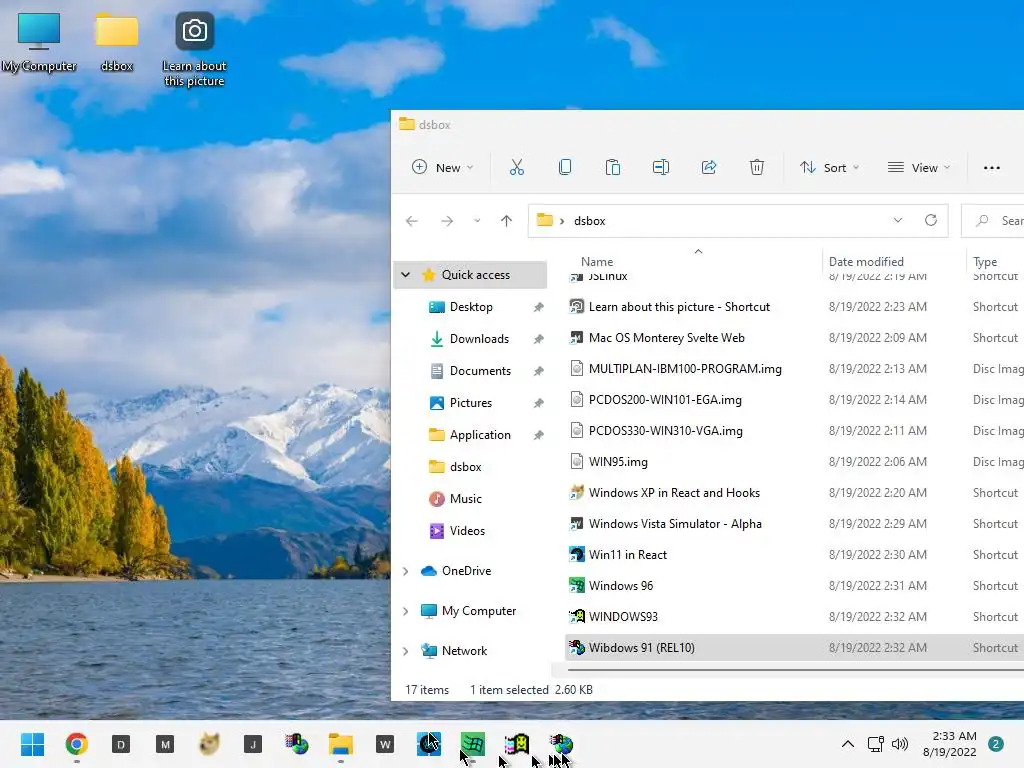Screen dimensions: 1024x768
Task: Click the Copy icon in toolbar
Action: 565,168
